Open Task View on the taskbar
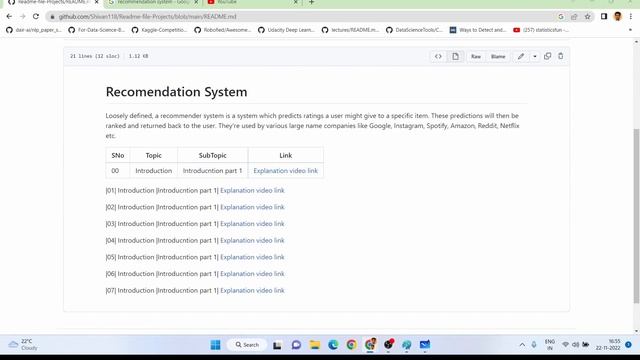 coord(277,345)
